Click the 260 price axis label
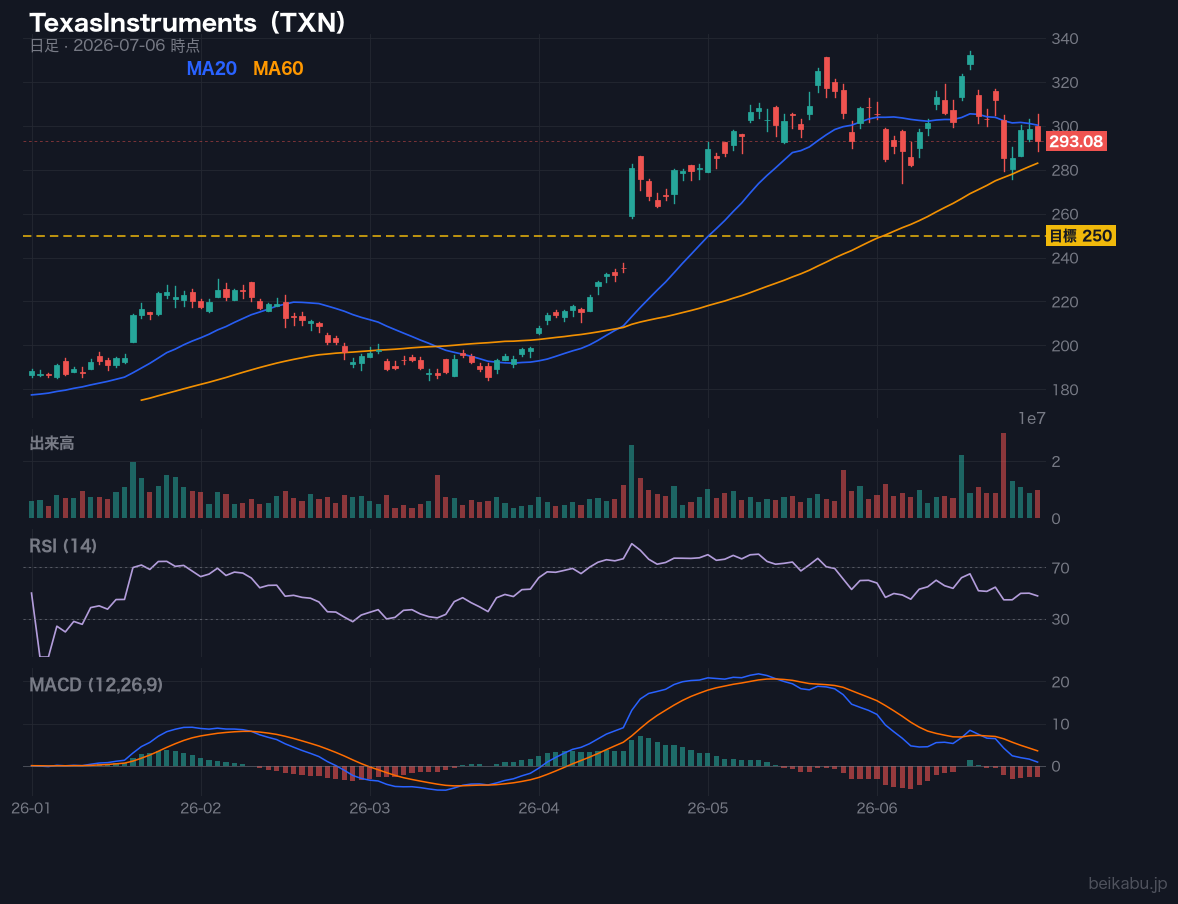The height and width of the screenshot is (904, 1178). (x=1065, y=214)
